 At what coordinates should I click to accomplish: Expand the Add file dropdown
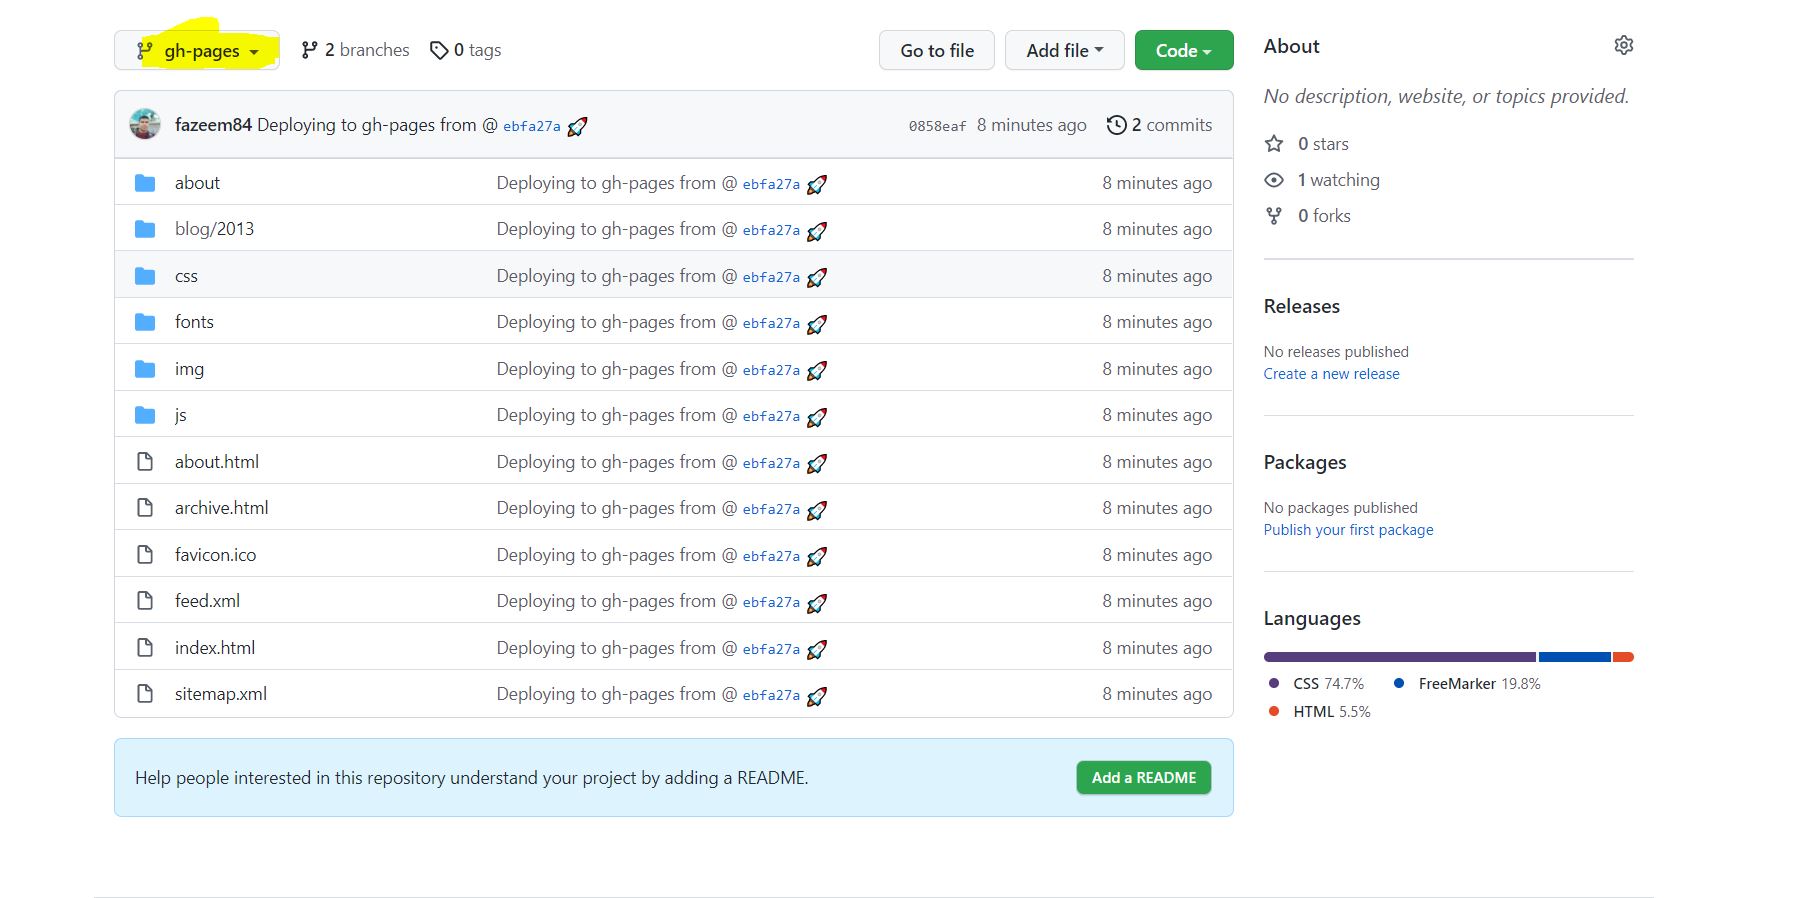[x=1065, y=51]
